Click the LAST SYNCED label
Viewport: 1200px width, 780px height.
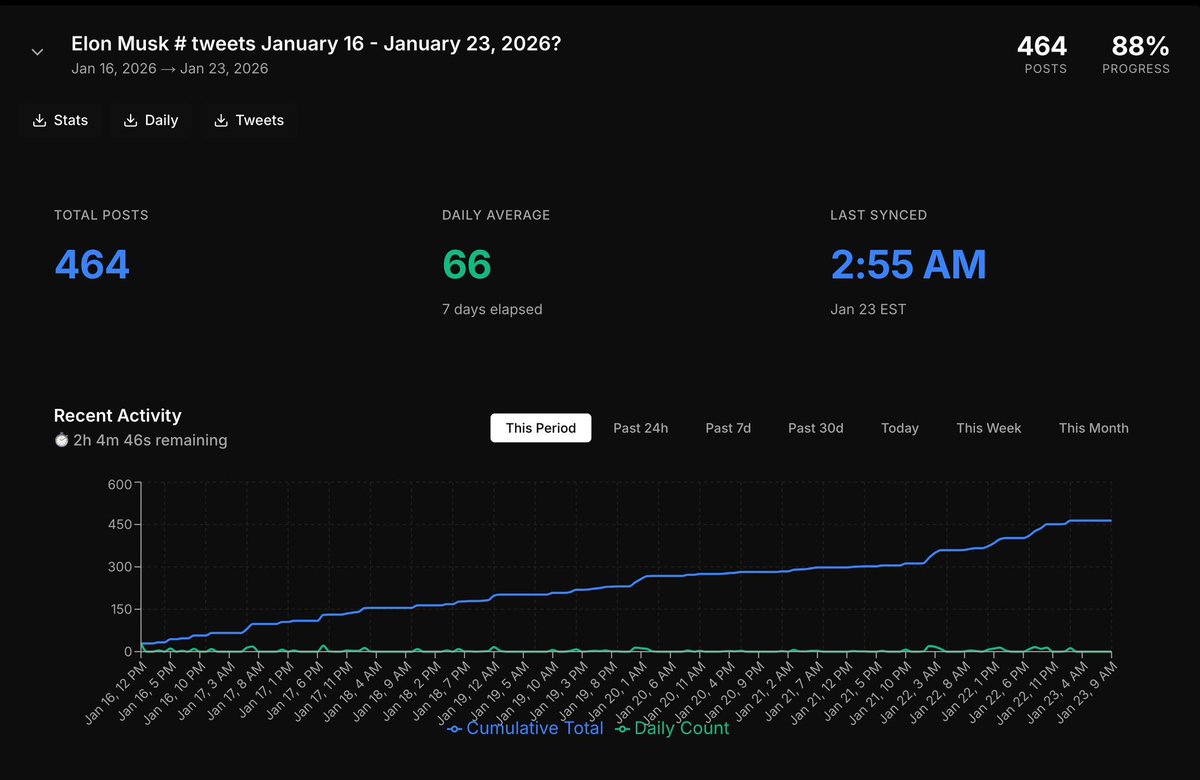click(878, 215)
